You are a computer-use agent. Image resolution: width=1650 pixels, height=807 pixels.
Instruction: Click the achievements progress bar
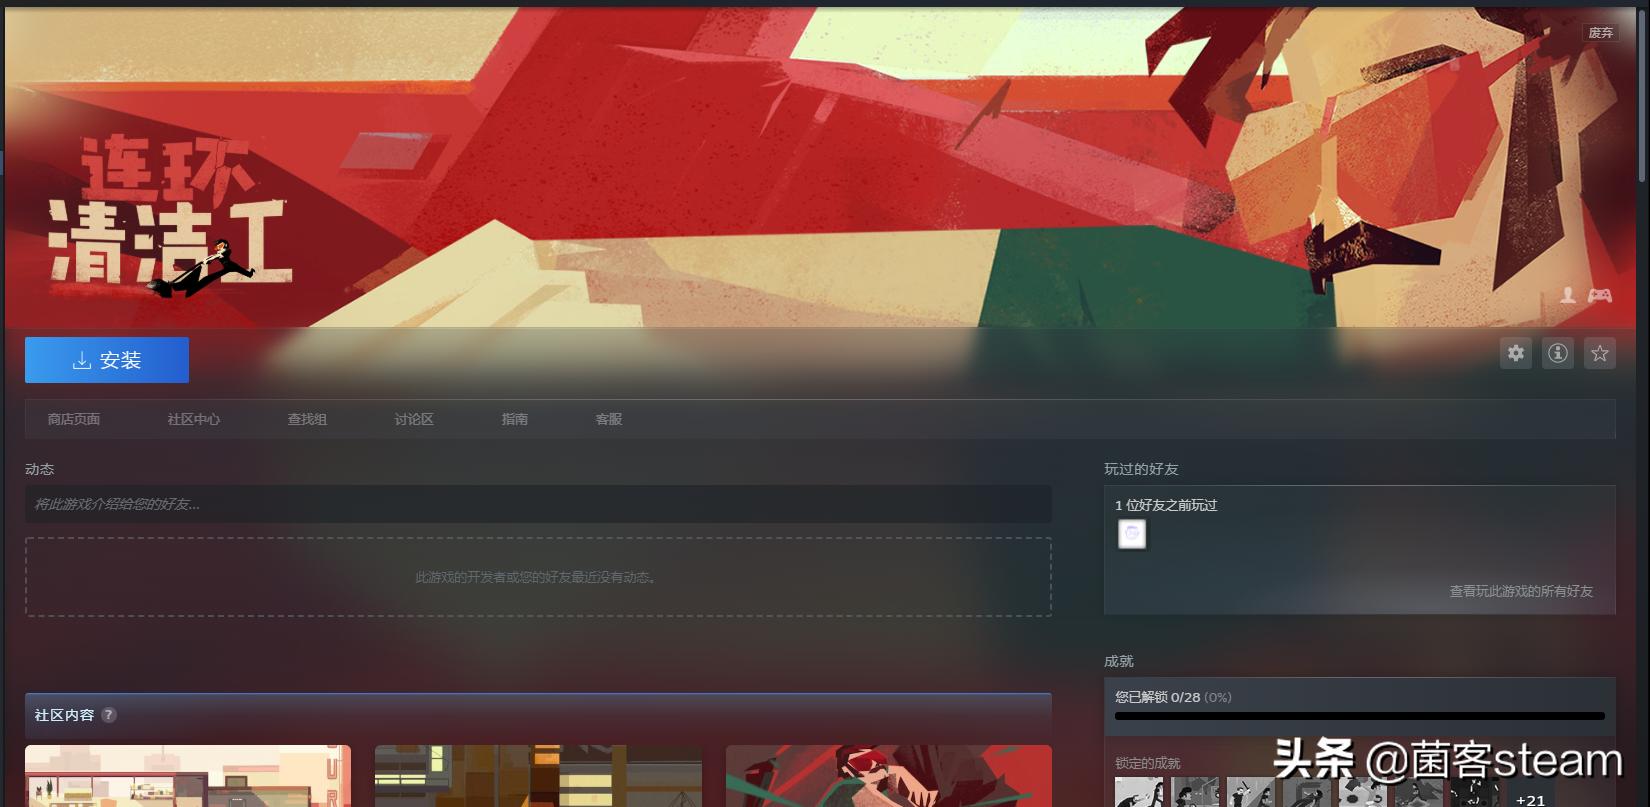pyautogui.click(x=1359, y=716)
